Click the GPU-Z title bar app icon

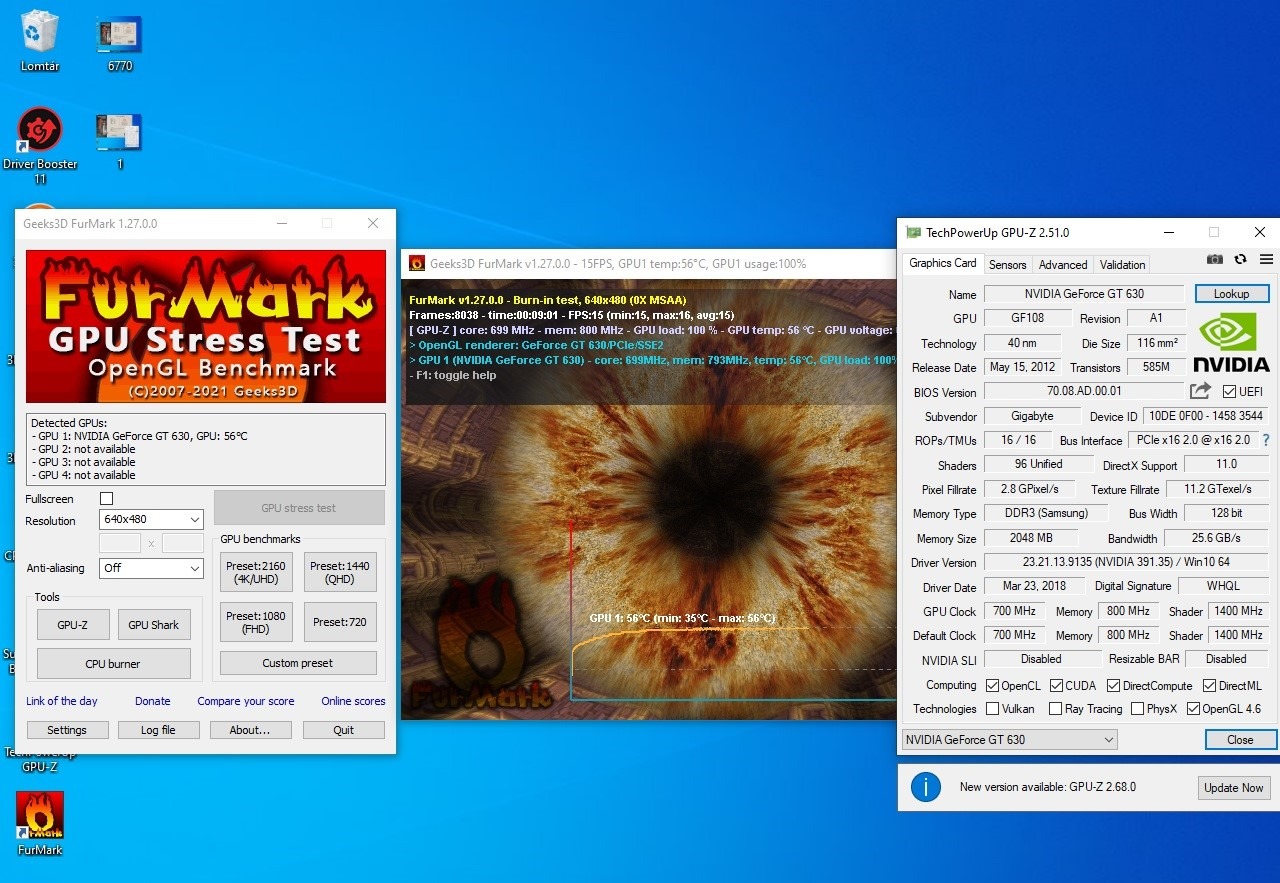(x=913, y=232)
